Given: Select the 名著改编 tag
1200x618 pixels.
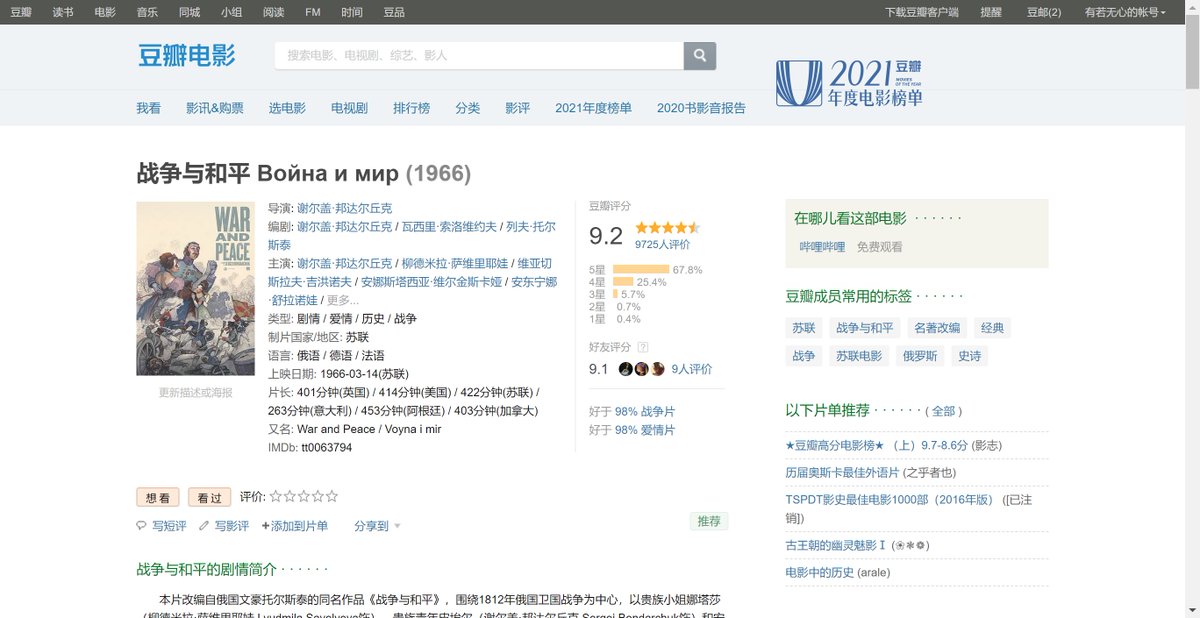Looking at the screenshot, I should pyautogui.click(x=937, y=328).
